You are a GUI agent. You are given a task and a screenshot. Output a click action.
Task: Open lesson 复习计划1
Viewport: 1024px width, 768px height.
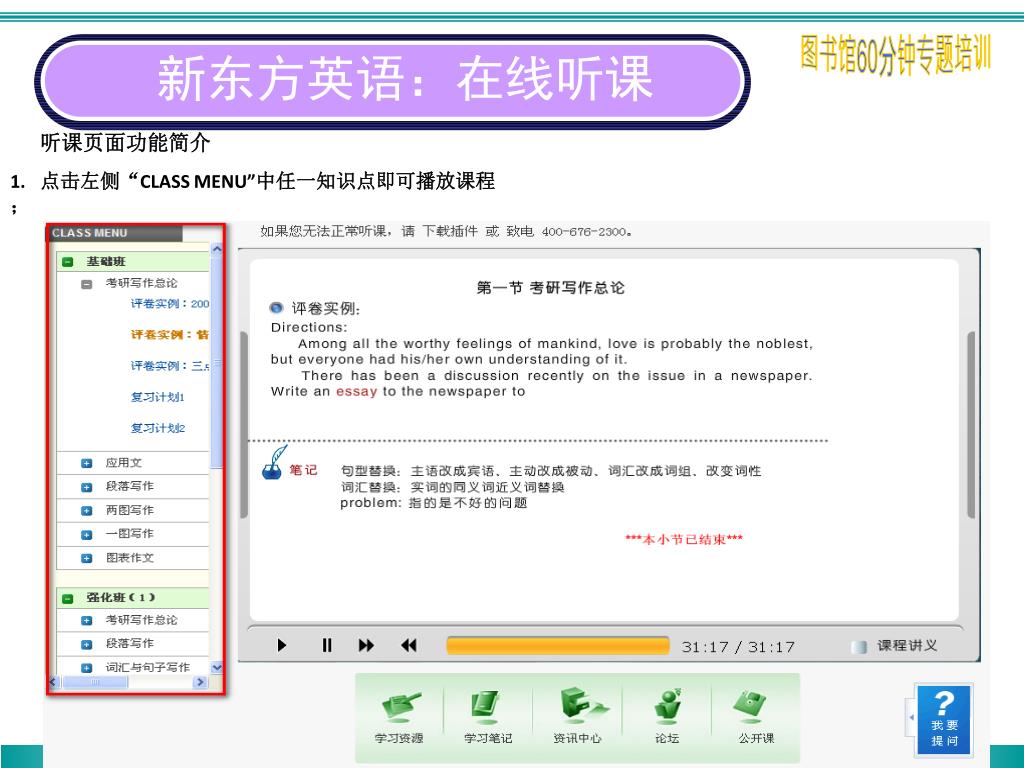[157, 397]
